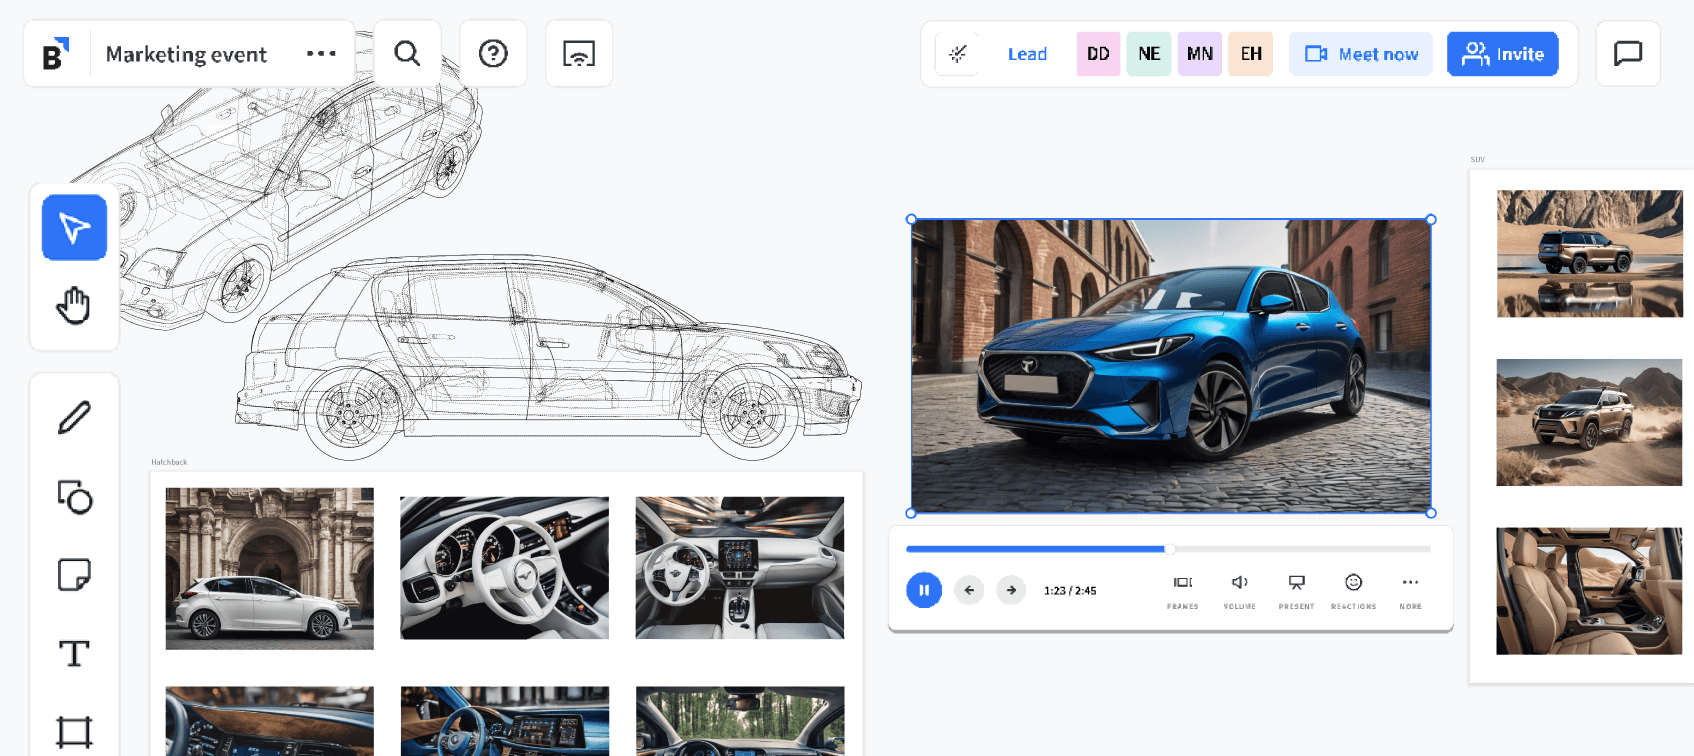Open the More options in player bar
Image resolution: width=1694 pixels, height=756 pixels.
click(1411, 591)
